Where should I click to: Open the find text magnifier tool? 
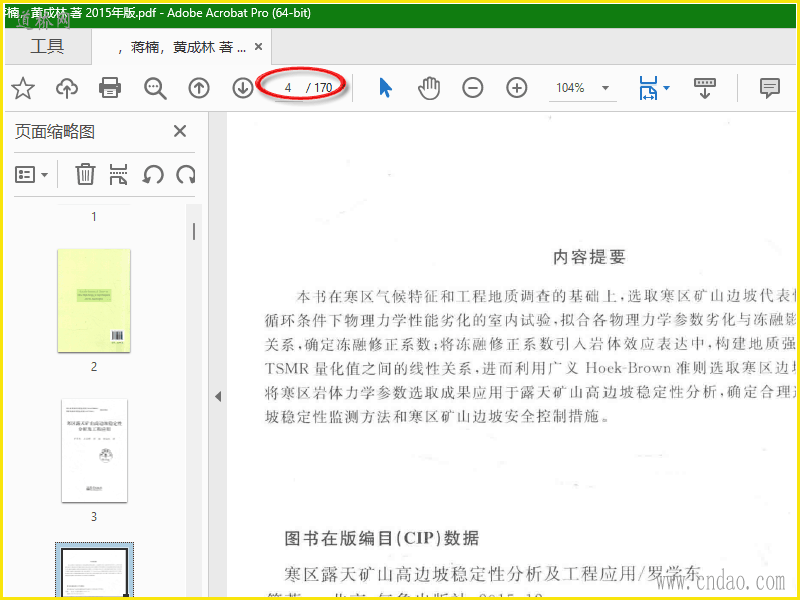[155, 88]
